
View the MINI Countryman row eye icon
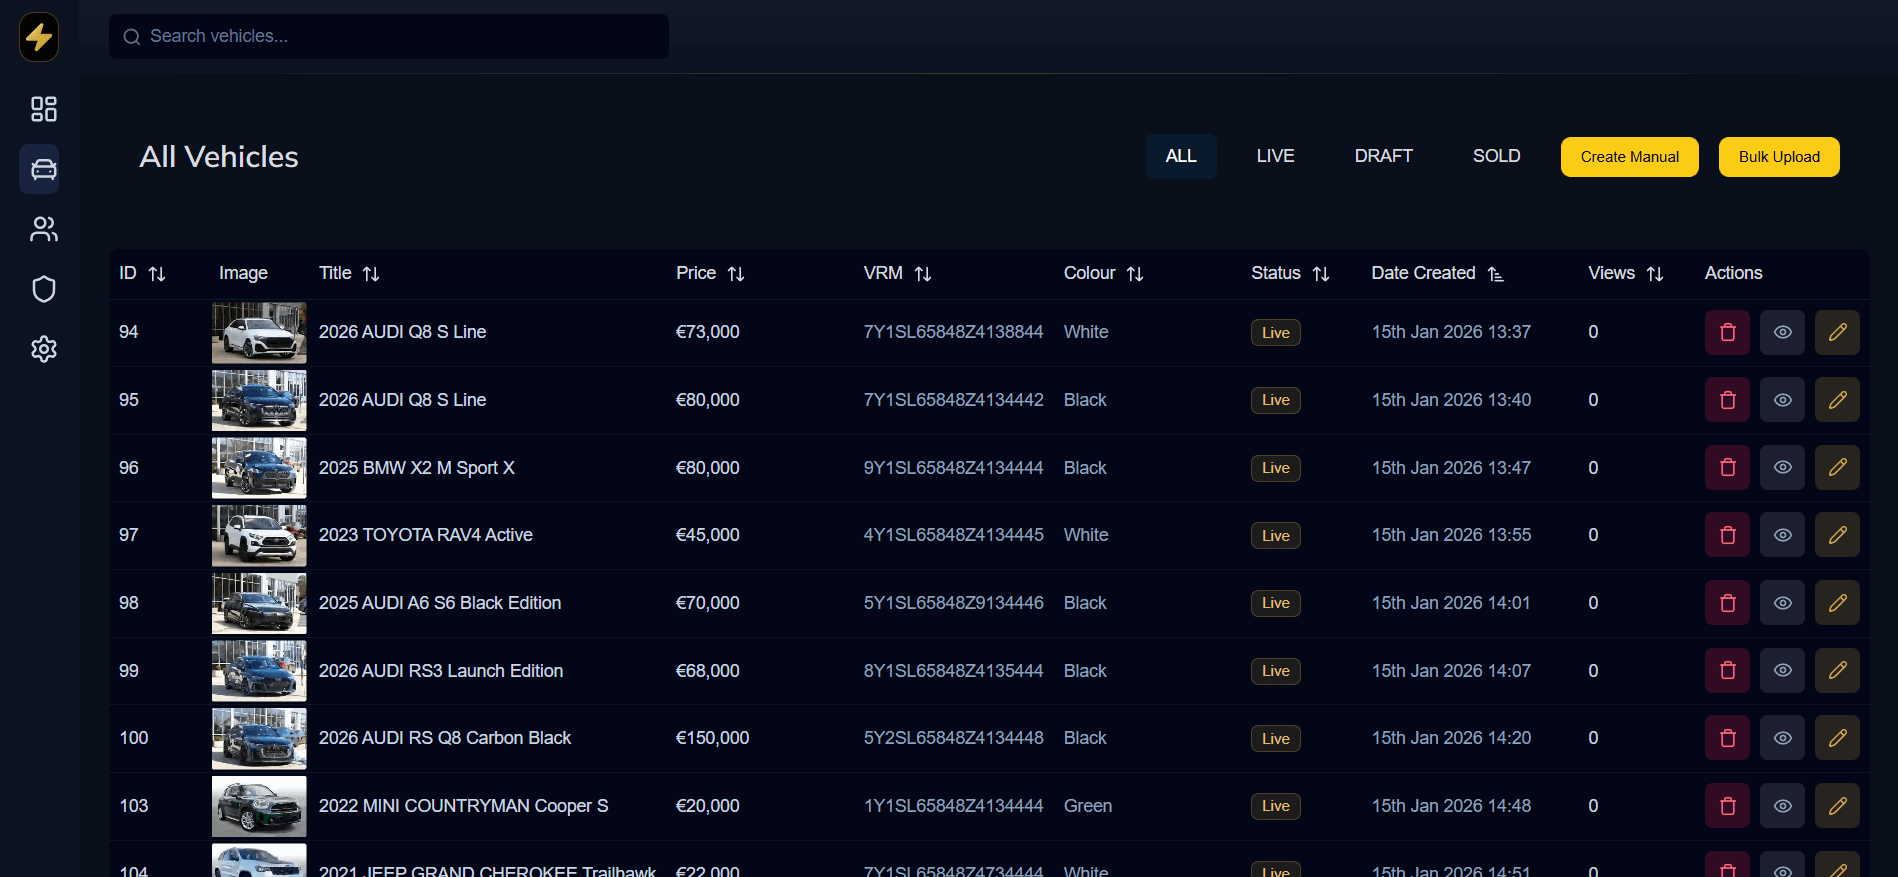pos(1782,806)
